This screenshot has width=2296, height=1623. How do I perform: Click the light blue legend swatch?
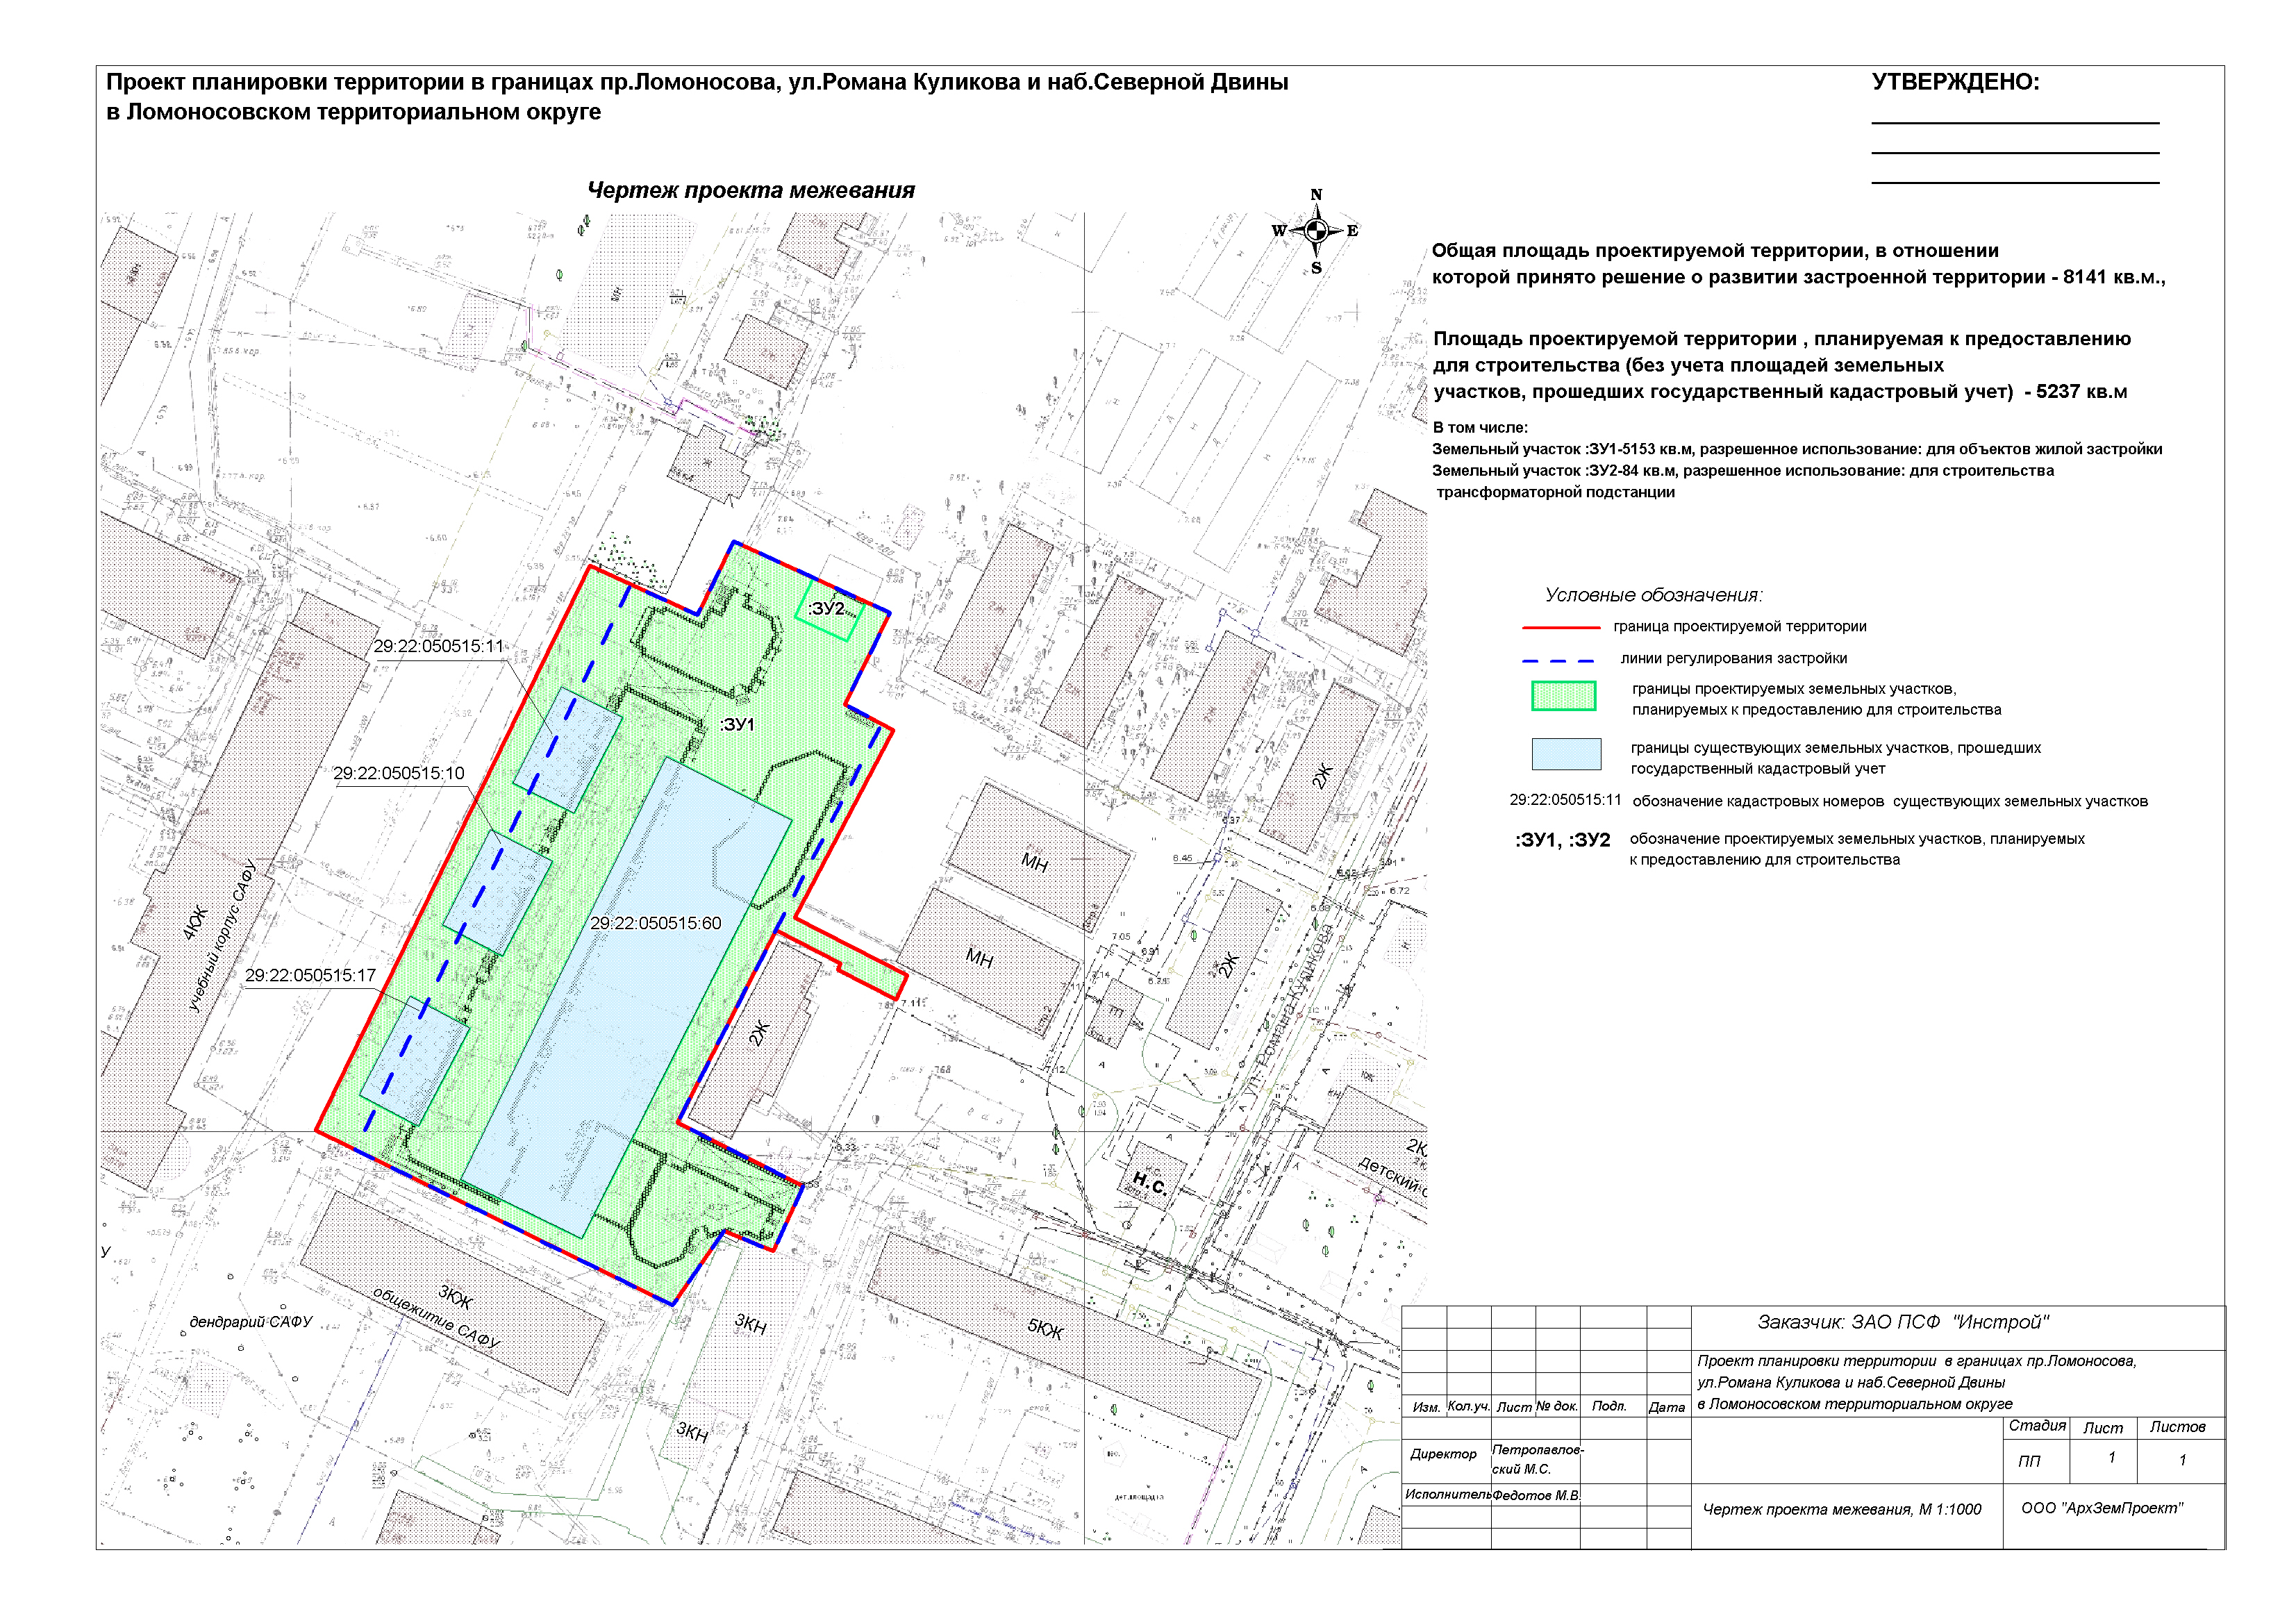coord(1566,754)
